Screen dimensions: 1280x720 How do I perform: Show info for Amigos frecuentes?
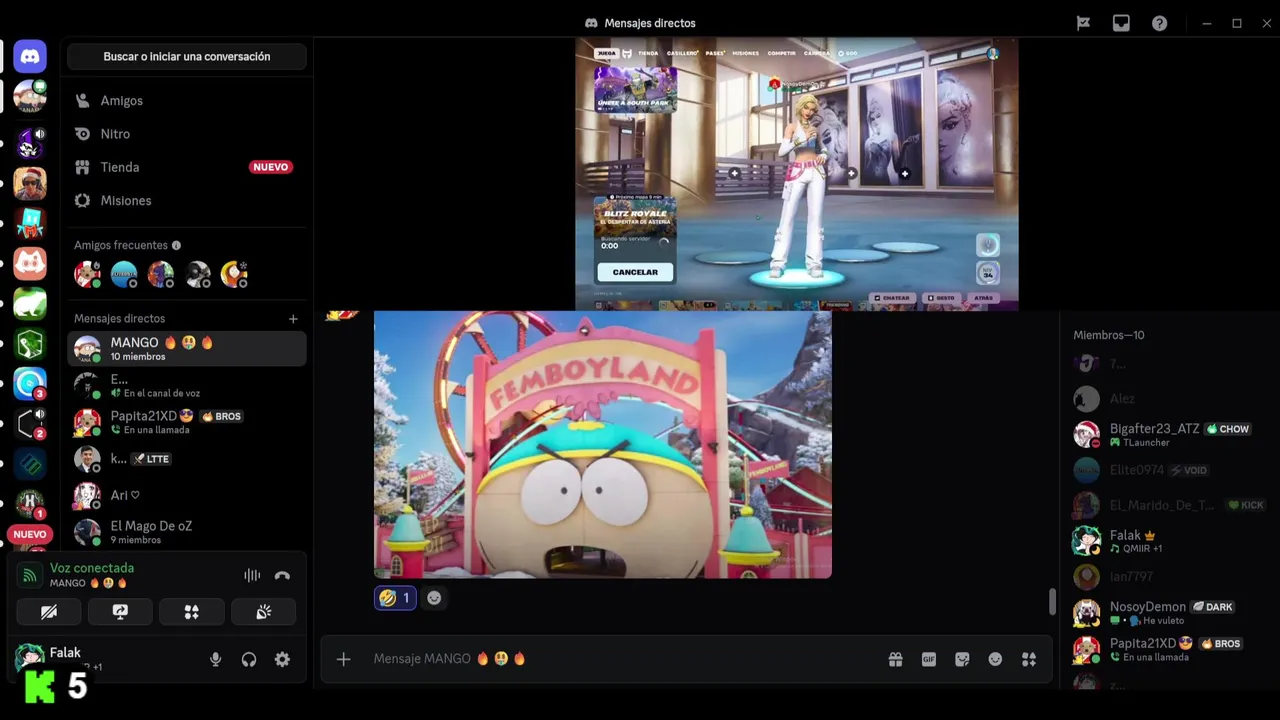tap(176, 245)
